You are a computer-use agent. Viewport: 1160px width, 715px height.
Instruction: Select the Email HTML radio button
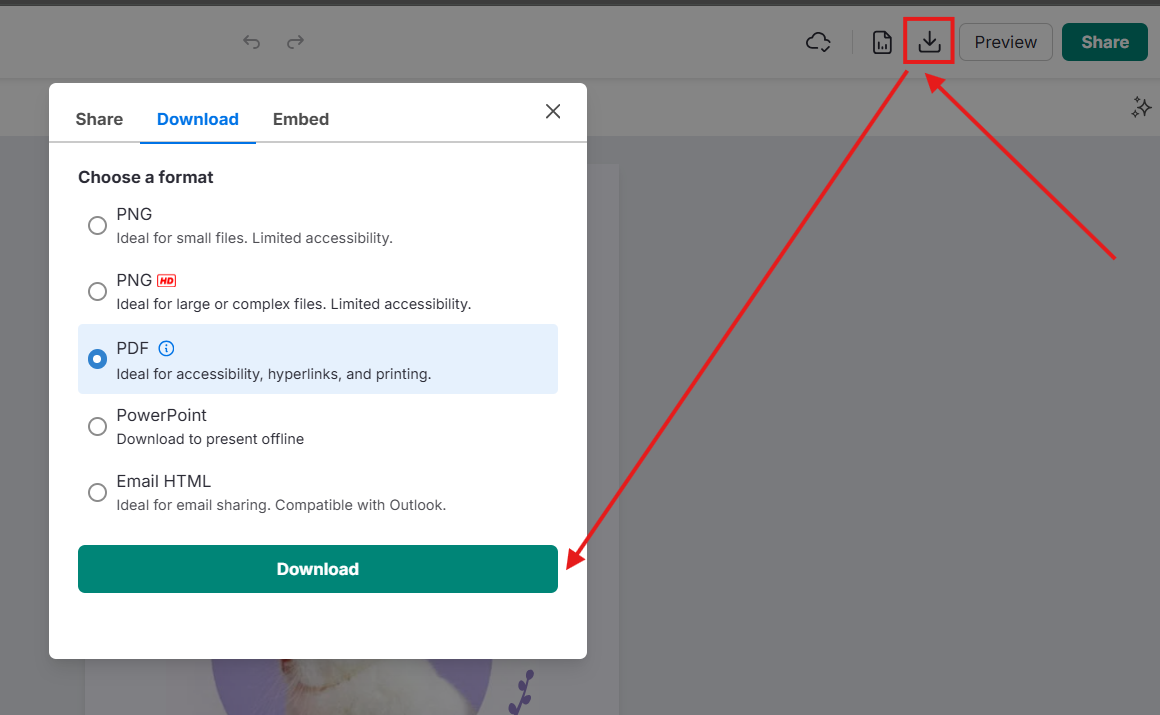pos(97,492)
